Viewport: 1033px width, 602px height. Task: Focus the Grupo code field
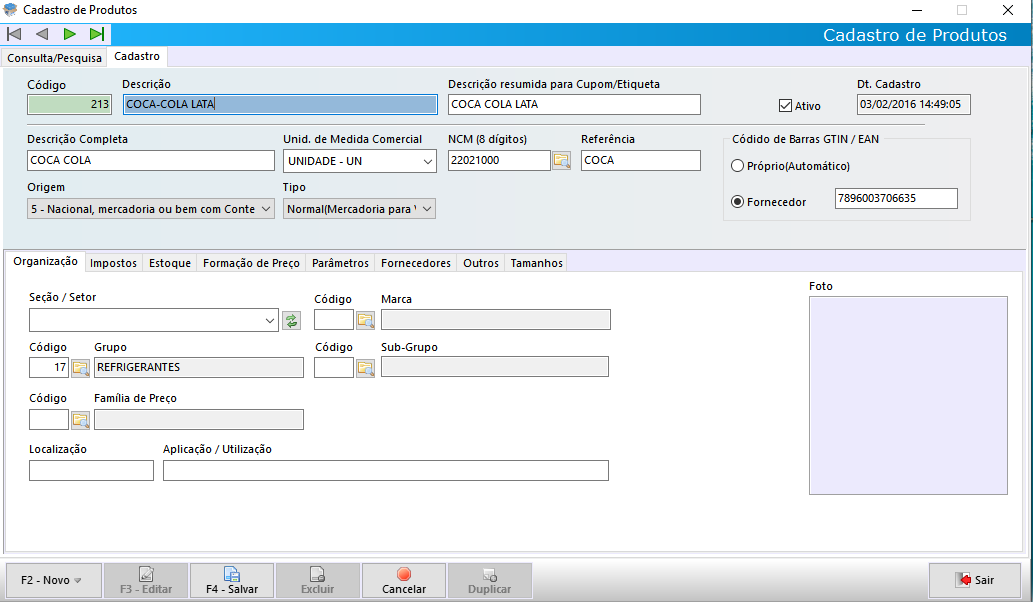pos(49,368)
